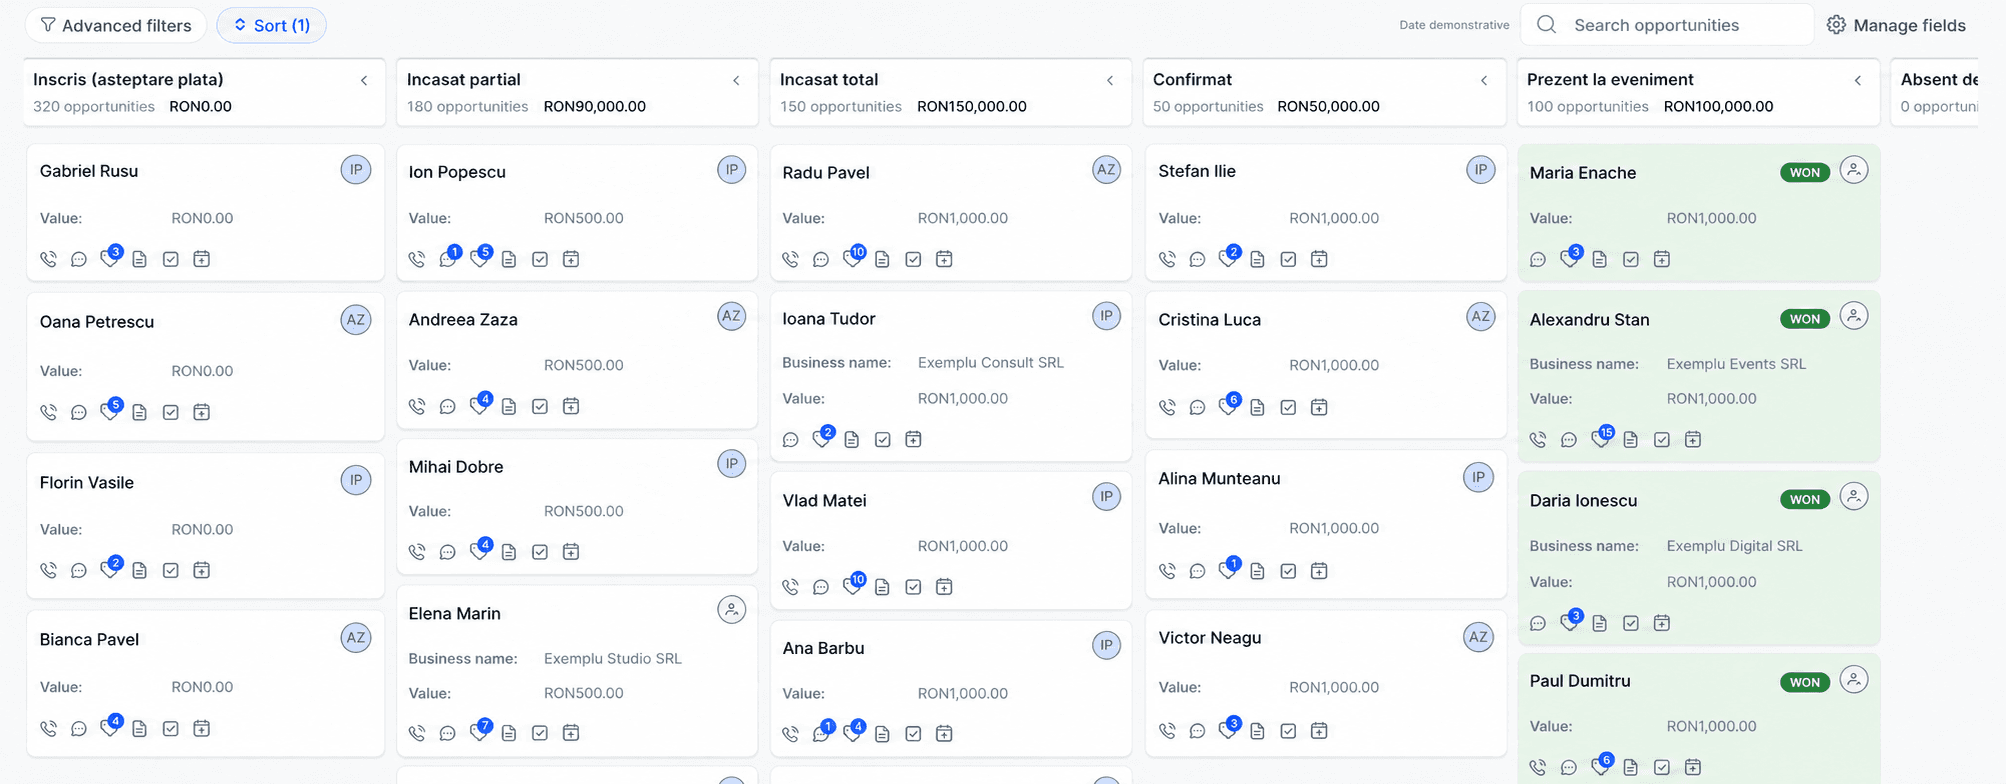The width and height of the screenshot is (2006, 784).
Task: Click assignee icon on Paul Dumitru card
Action: [x=1854, y=680]
